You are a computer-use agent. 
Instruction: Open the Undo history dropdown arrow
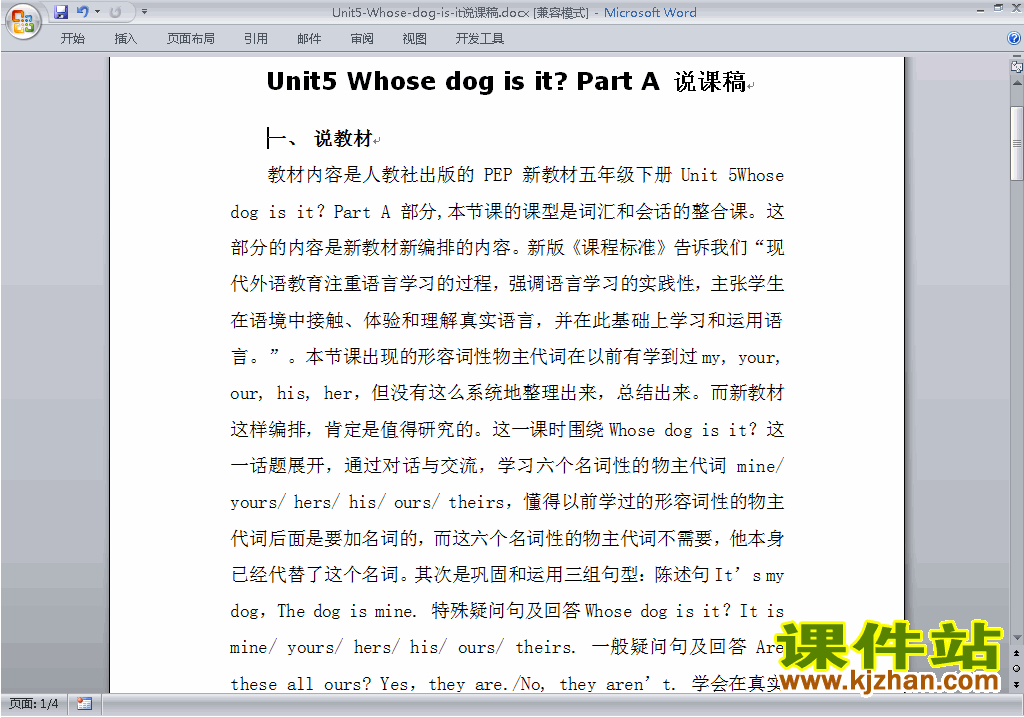[x=97, y=12]
